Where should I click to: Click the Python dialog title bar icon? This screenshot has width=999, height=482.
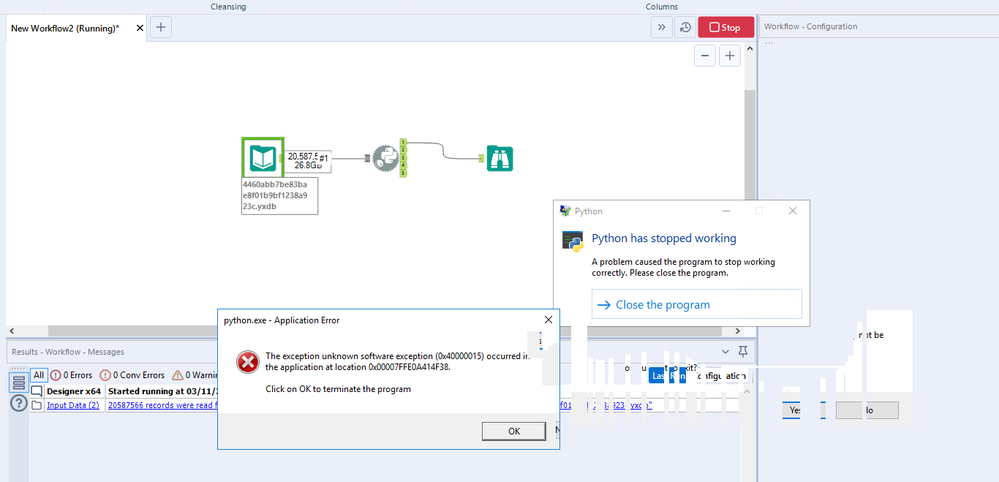click(564, 211)
